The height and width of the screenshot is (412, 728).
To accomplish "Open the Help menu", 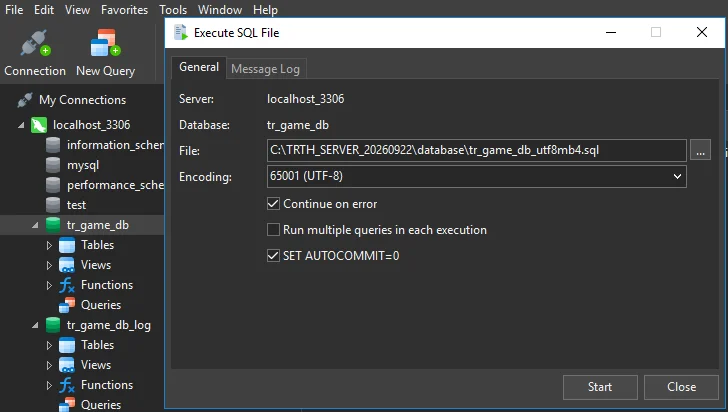I will pyautogui.click(x=265, y=10).
